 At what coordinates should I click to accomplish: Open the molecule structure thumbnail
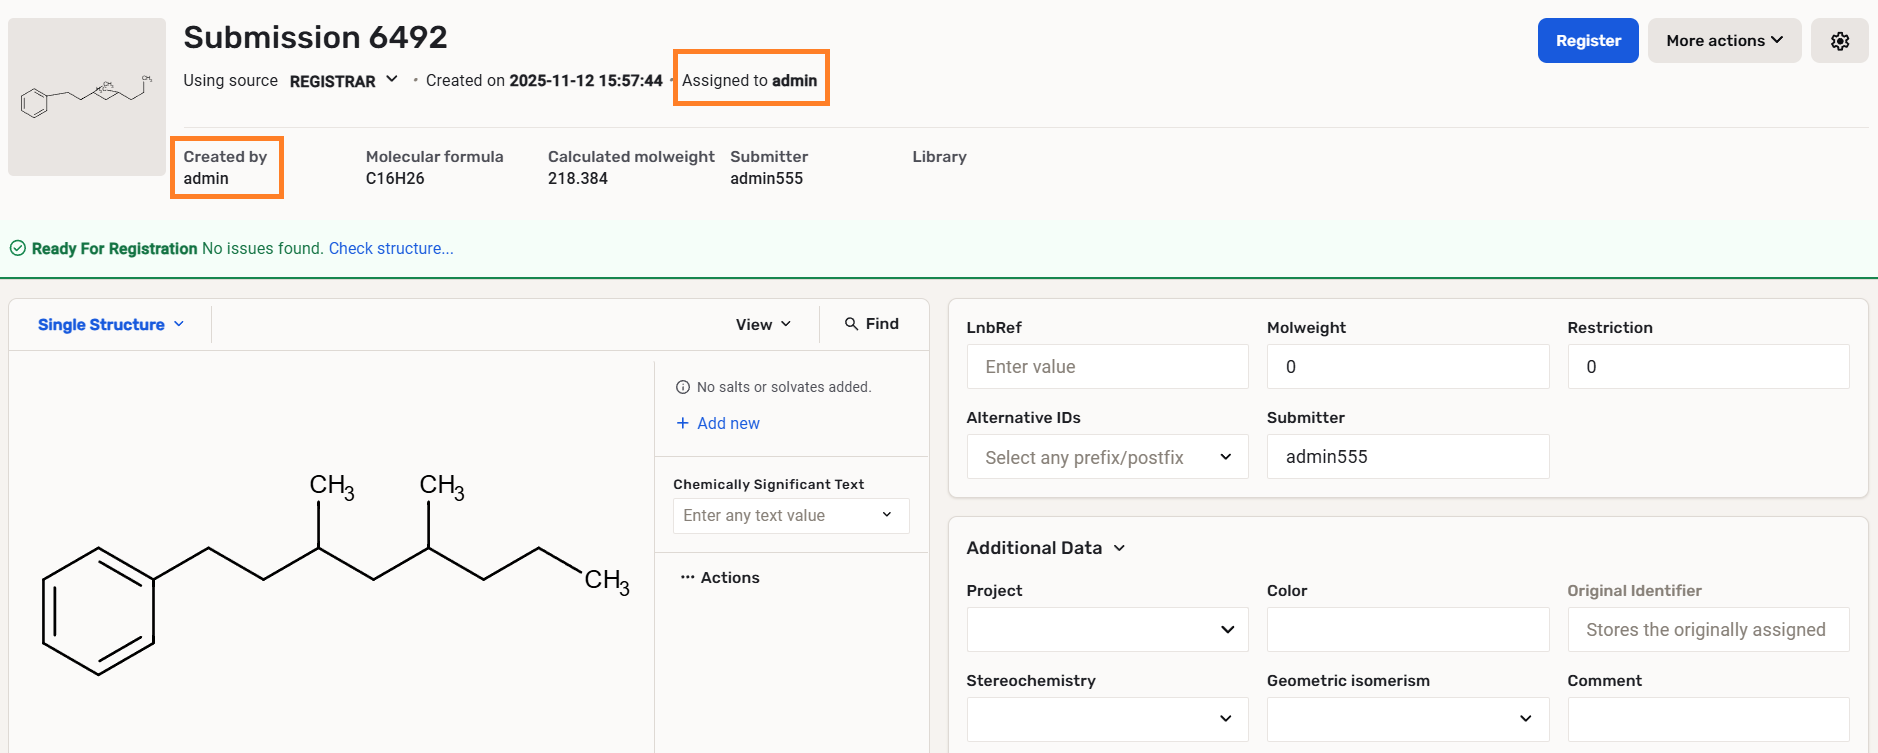click(87, 97)
